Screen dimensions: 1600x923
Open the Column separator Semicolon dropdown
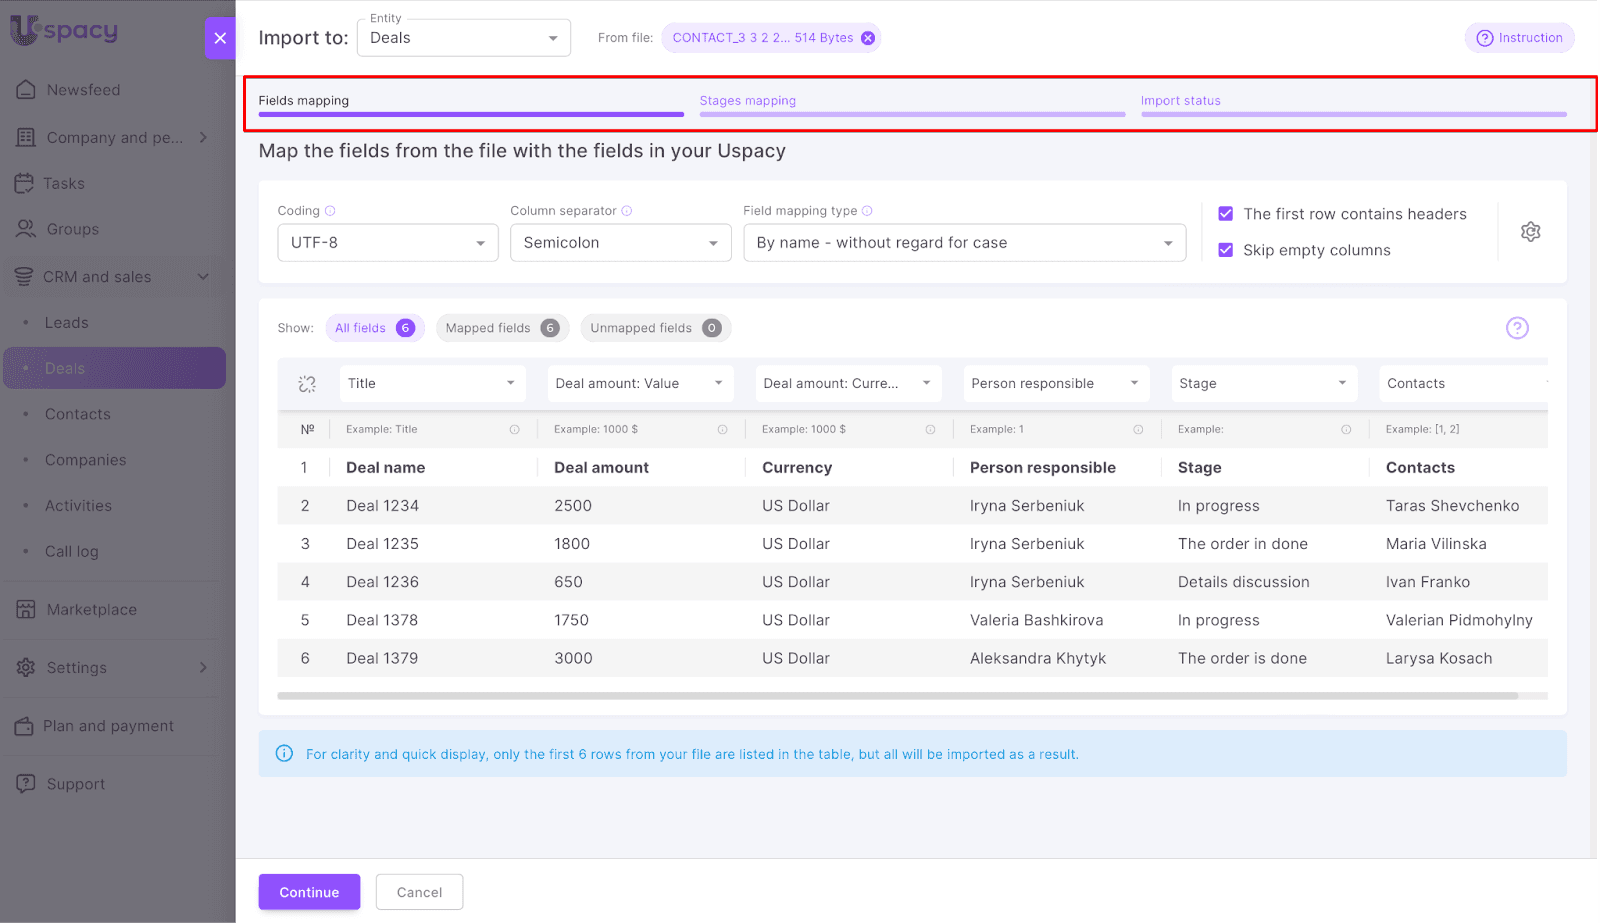[620, 243]
